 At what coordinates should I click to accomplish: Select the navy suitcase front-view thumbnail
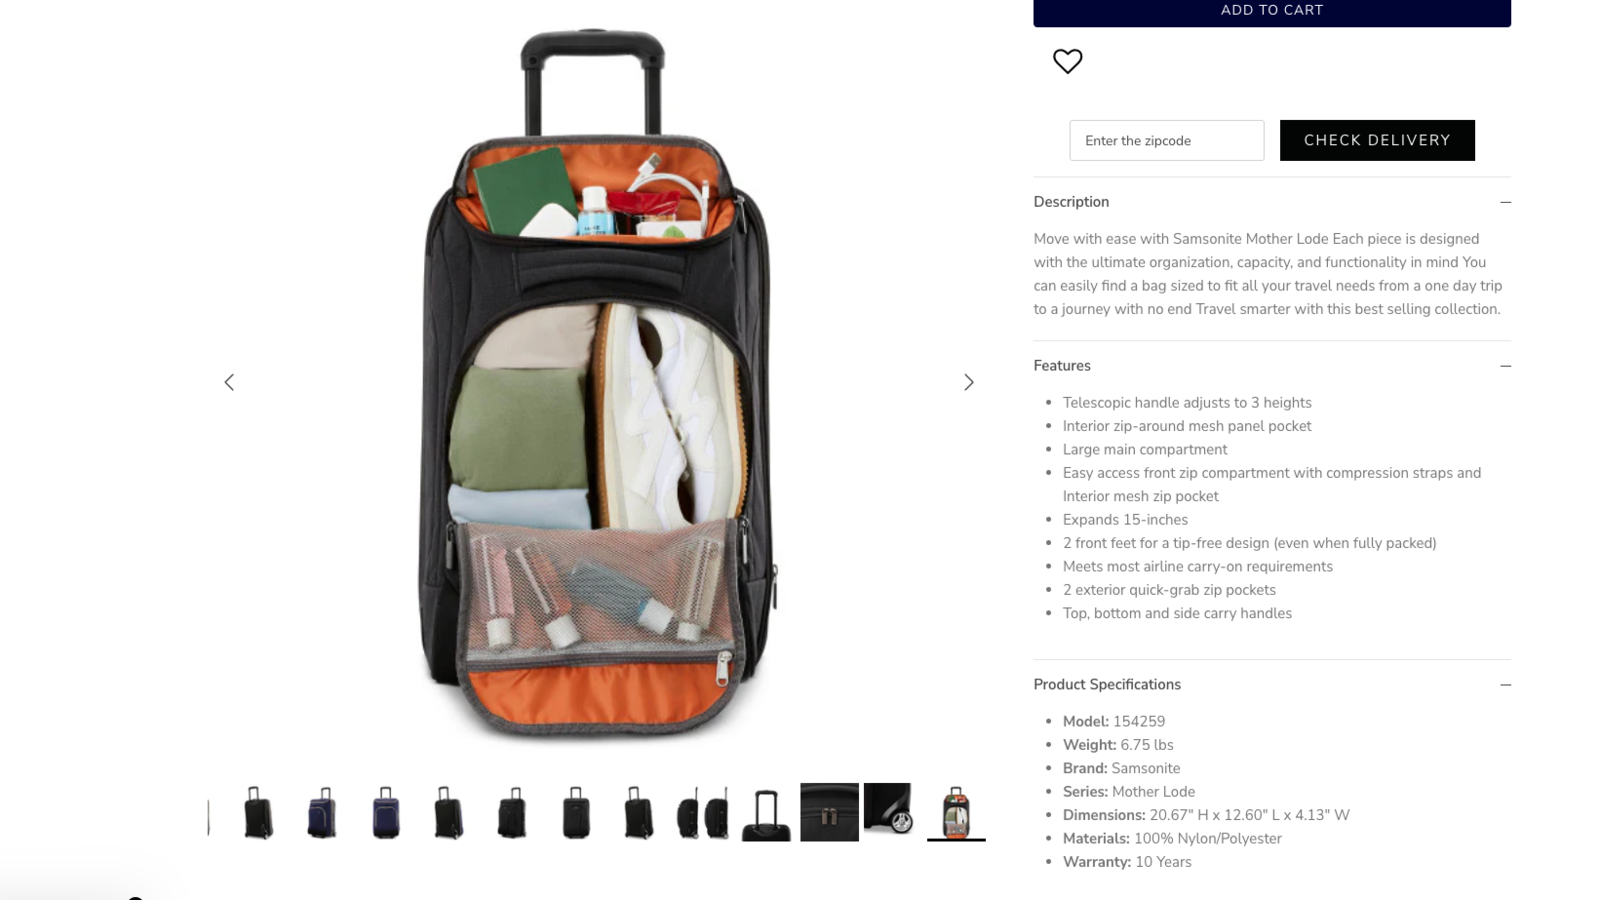[x=385, y=812]
